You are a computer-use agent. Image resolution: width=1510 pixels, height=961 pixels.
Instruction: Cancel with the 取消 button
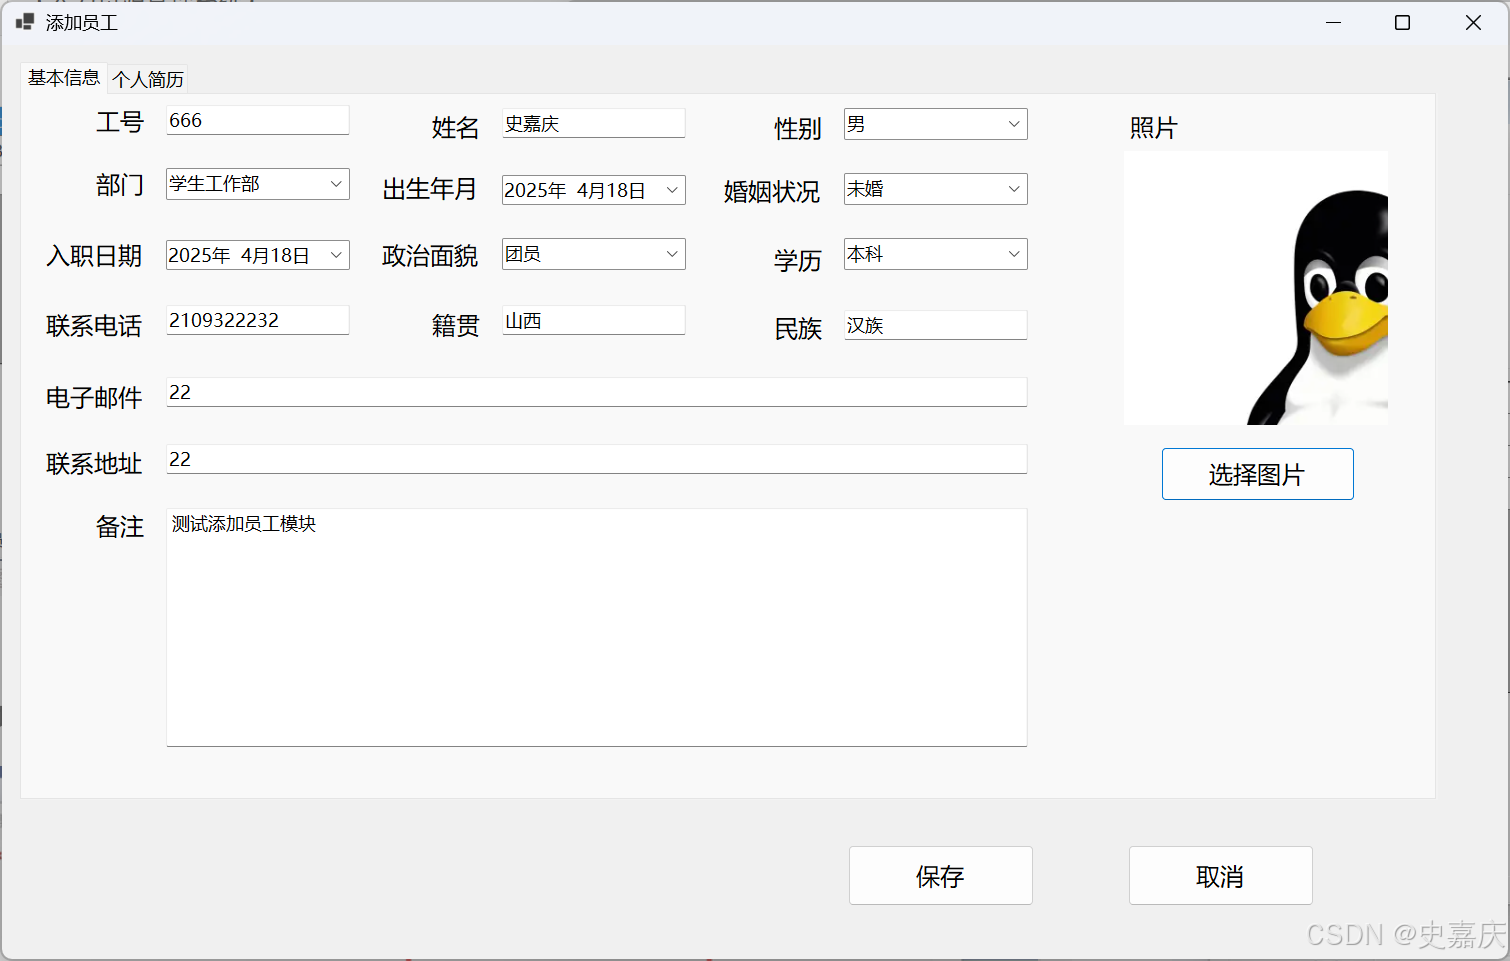(x=1220, y=876)
